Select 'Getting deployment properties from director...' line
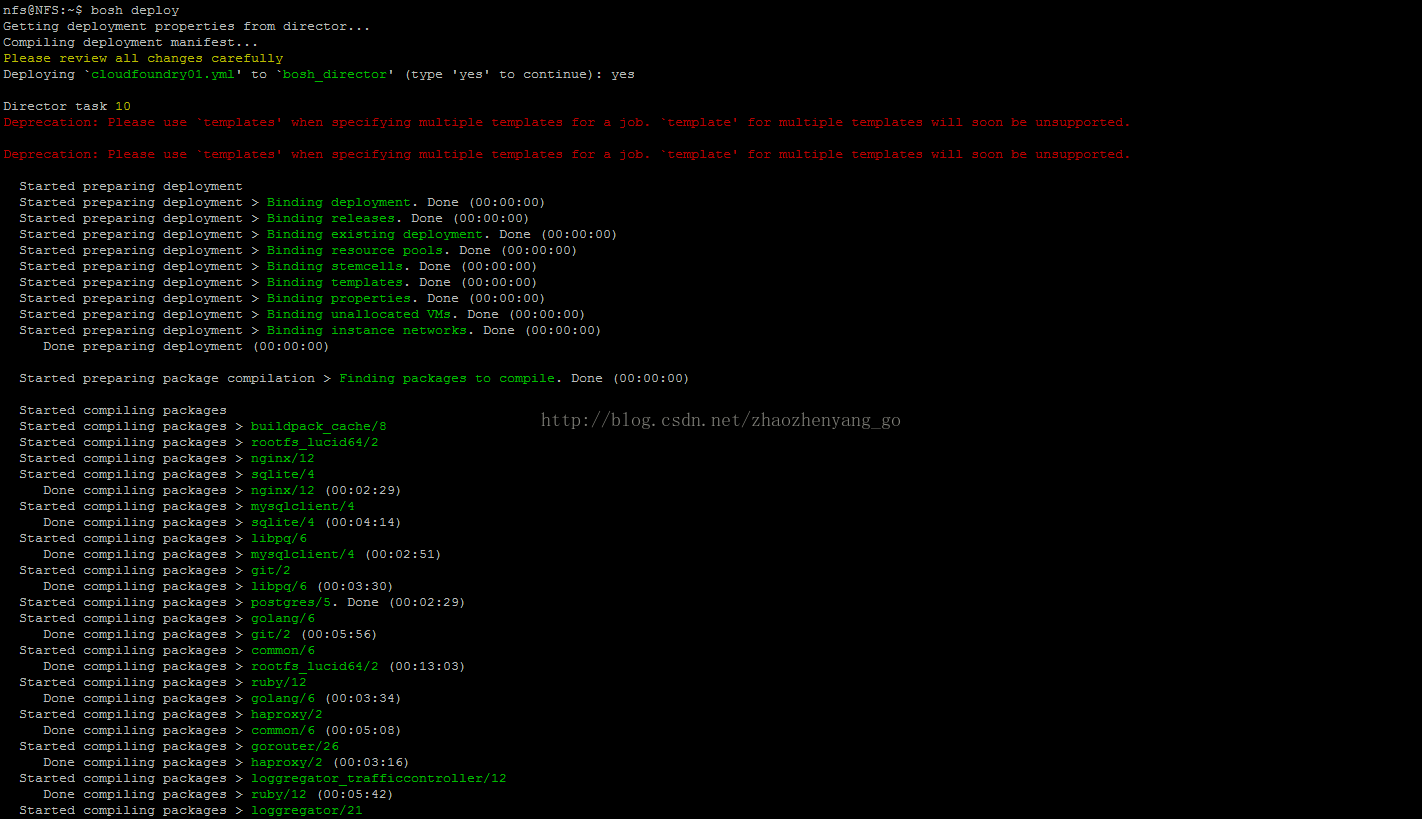 [x=187, y=26]
